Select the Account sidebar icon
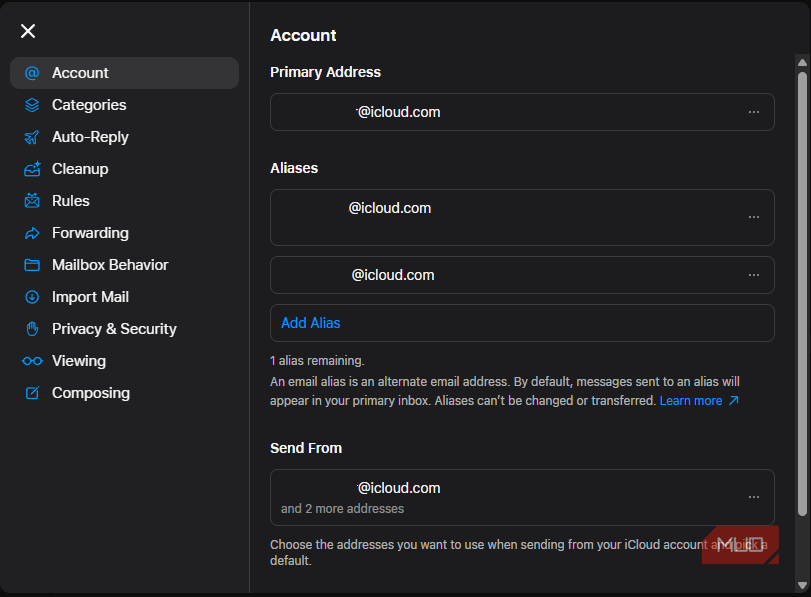811x597 pixels. (31, 72)
